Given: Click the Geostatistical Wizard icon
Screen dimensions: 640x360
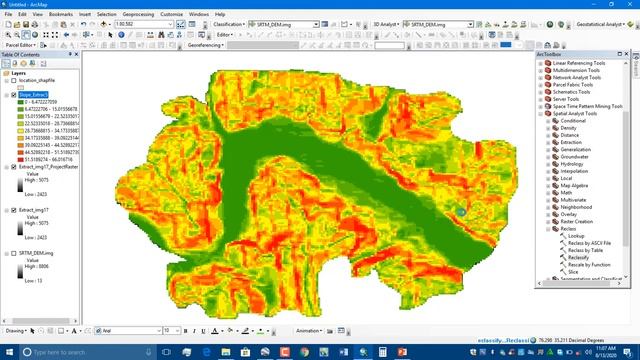Looking at the screenshot, I should coord(630,24).
